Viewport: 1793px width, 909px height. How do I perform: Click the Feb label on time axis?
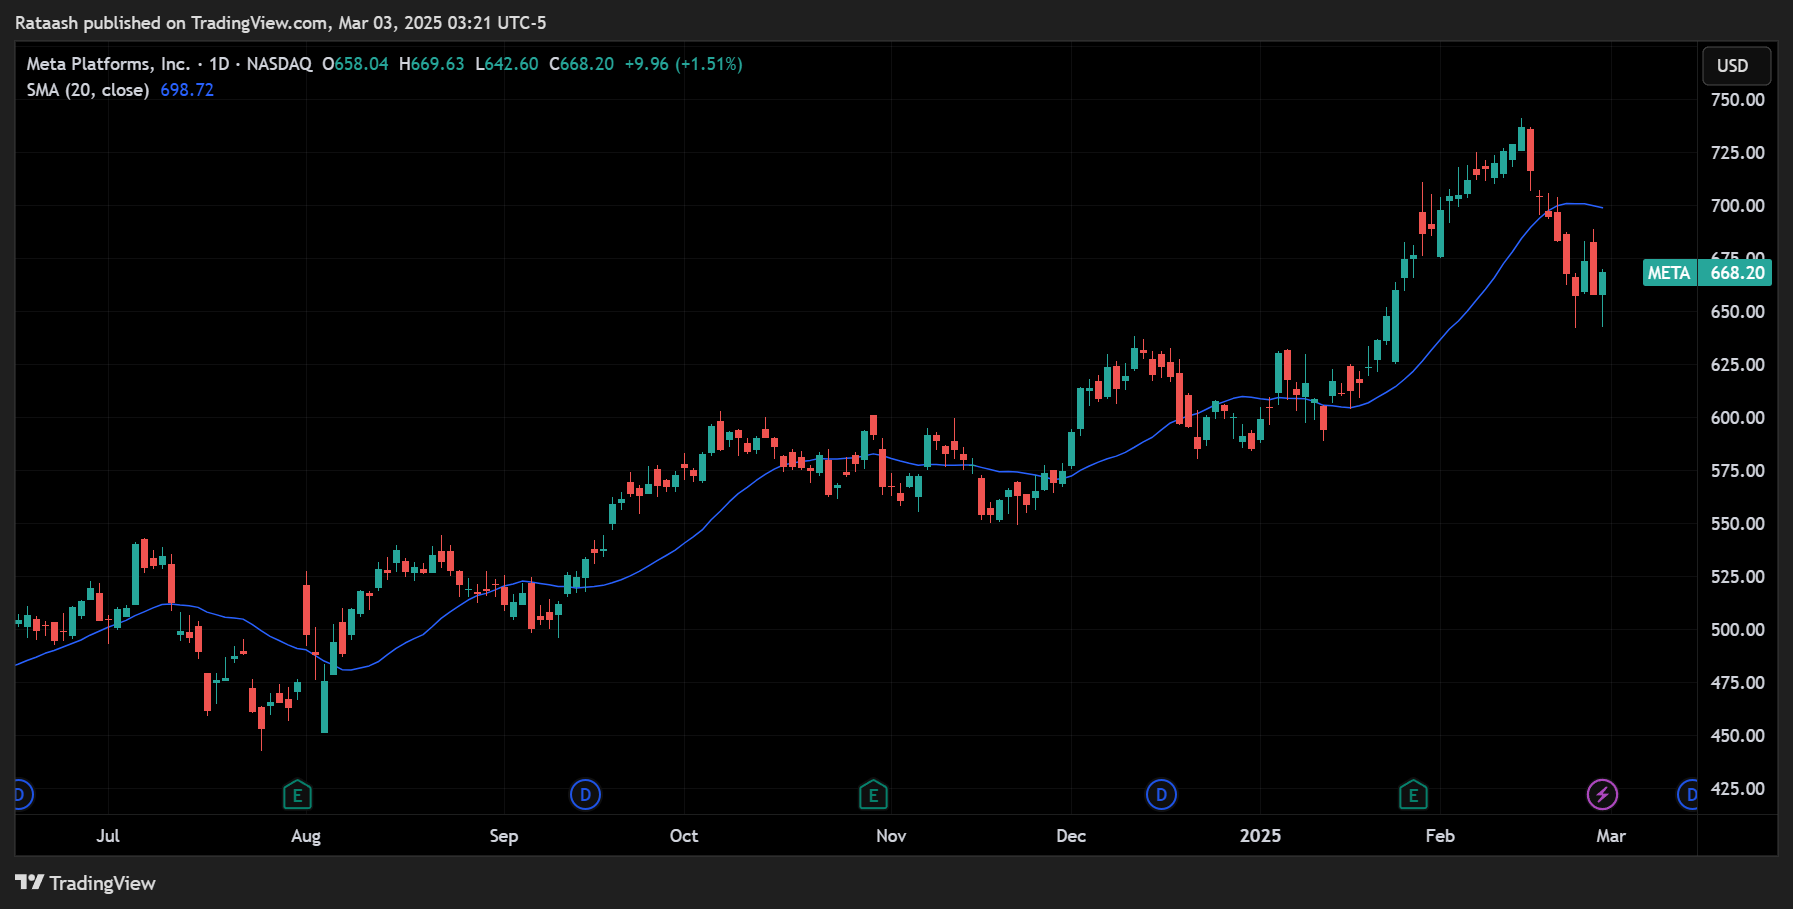pyautogui.click(x=1440, y=836)
